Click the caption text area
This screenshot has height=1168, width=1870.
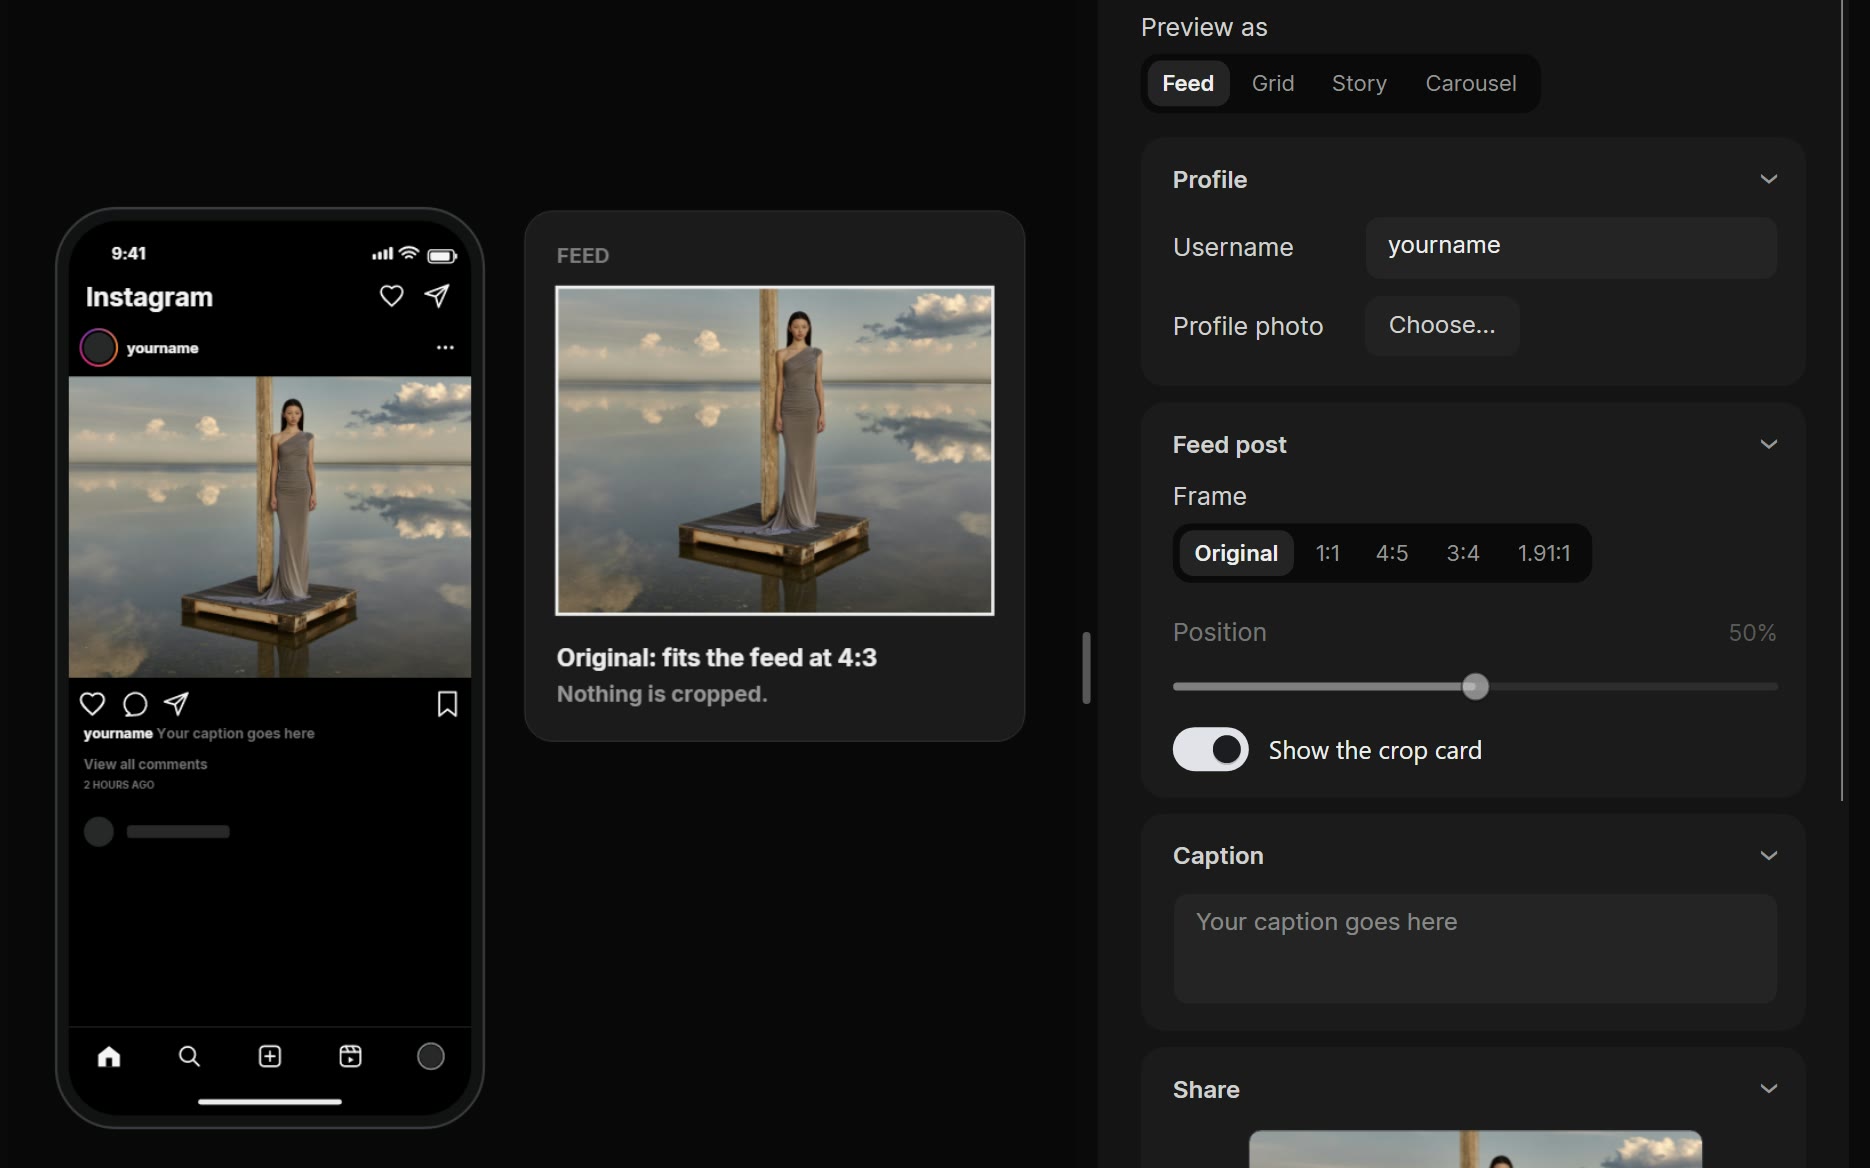tap(1475, 948)
